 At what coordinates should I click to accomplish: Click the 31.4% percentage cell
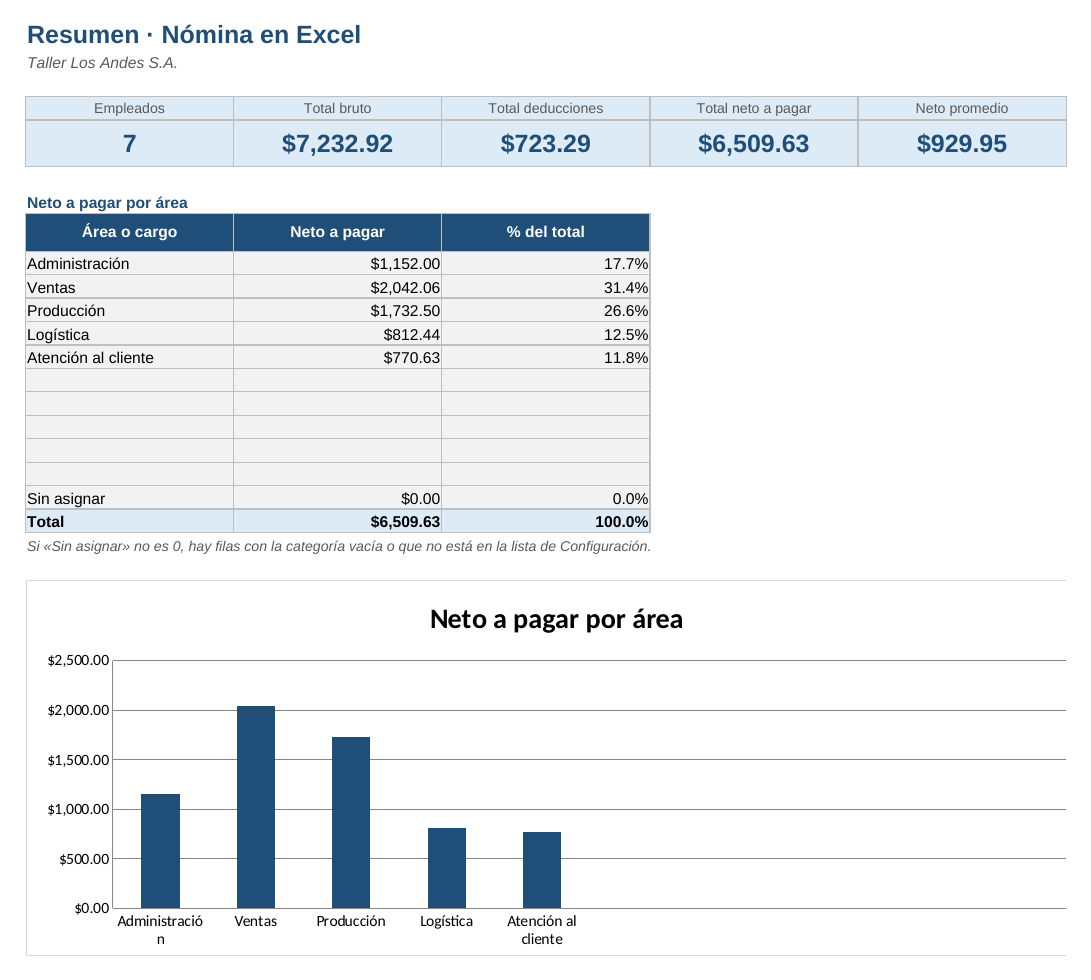point(546,287)
